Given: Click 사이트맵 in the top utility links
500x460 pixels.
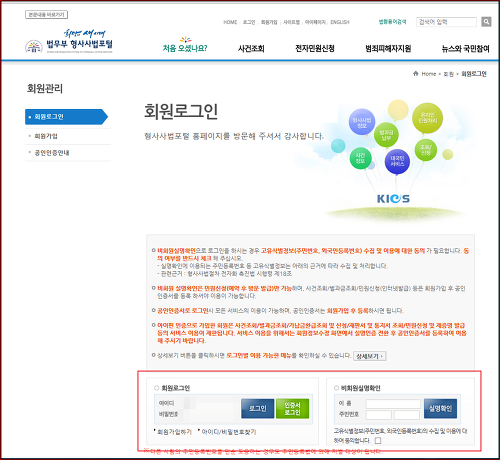Looking at the screenshot, I should 291,22.
